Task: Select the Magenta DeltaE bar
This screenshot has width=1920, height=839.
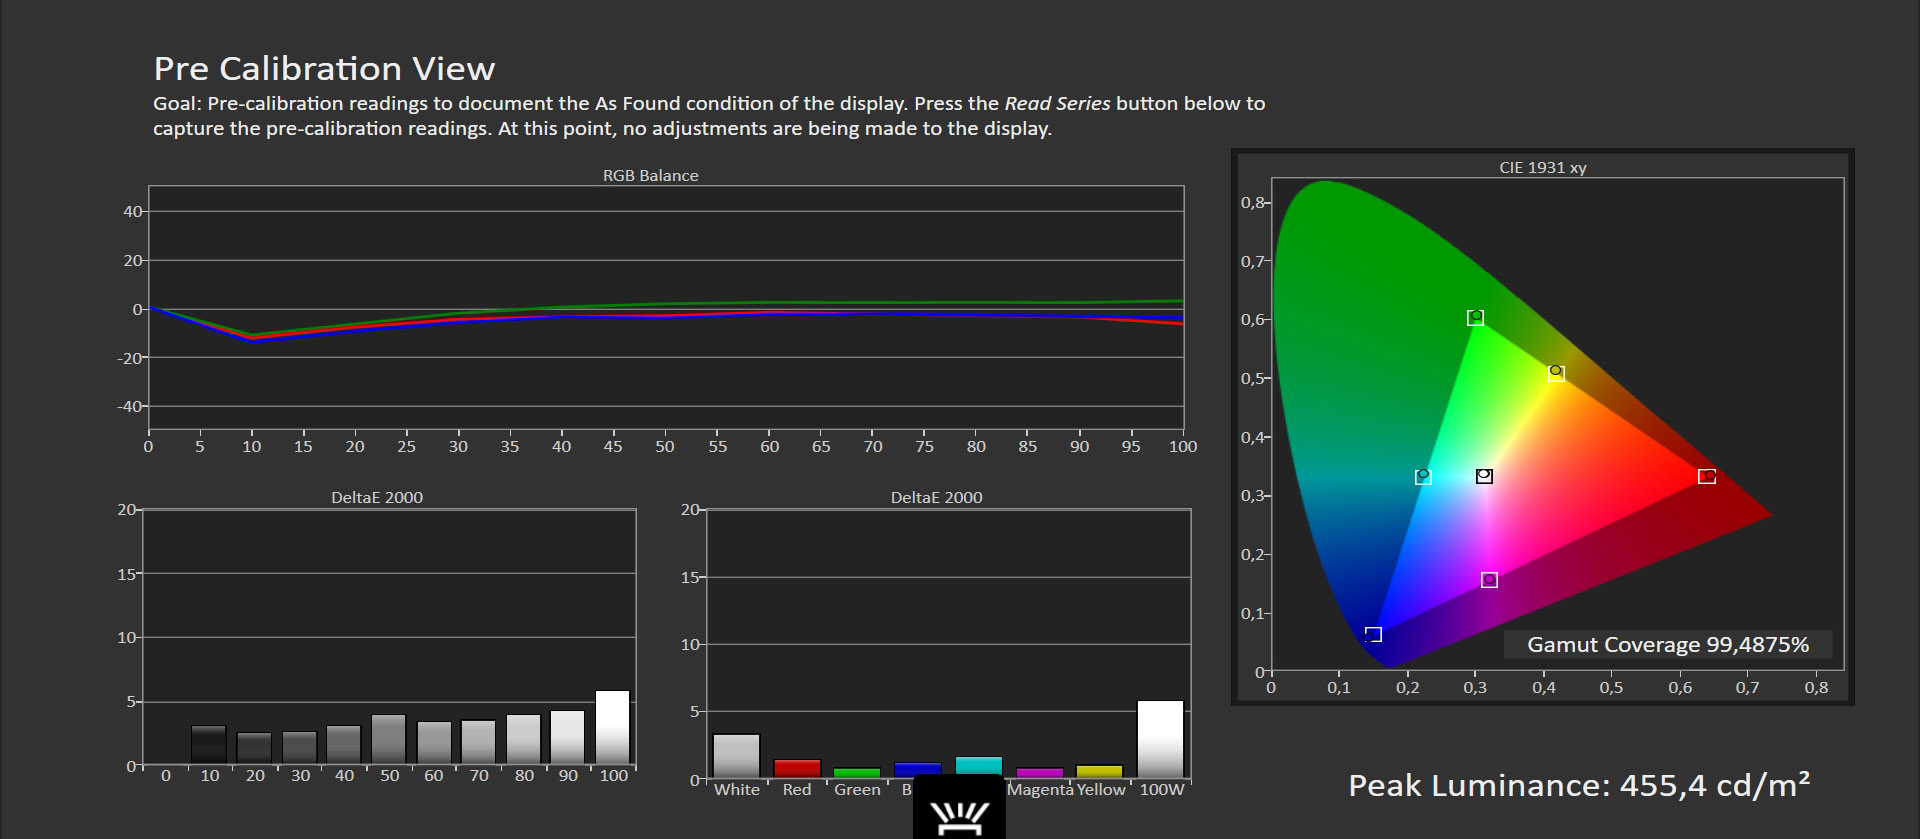Action: pyautogui.click(x=1040, y=773)
